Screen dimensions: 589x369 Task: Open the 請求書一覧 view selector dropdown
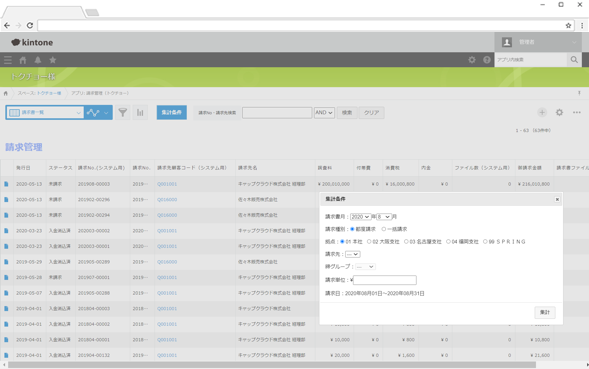45,112
